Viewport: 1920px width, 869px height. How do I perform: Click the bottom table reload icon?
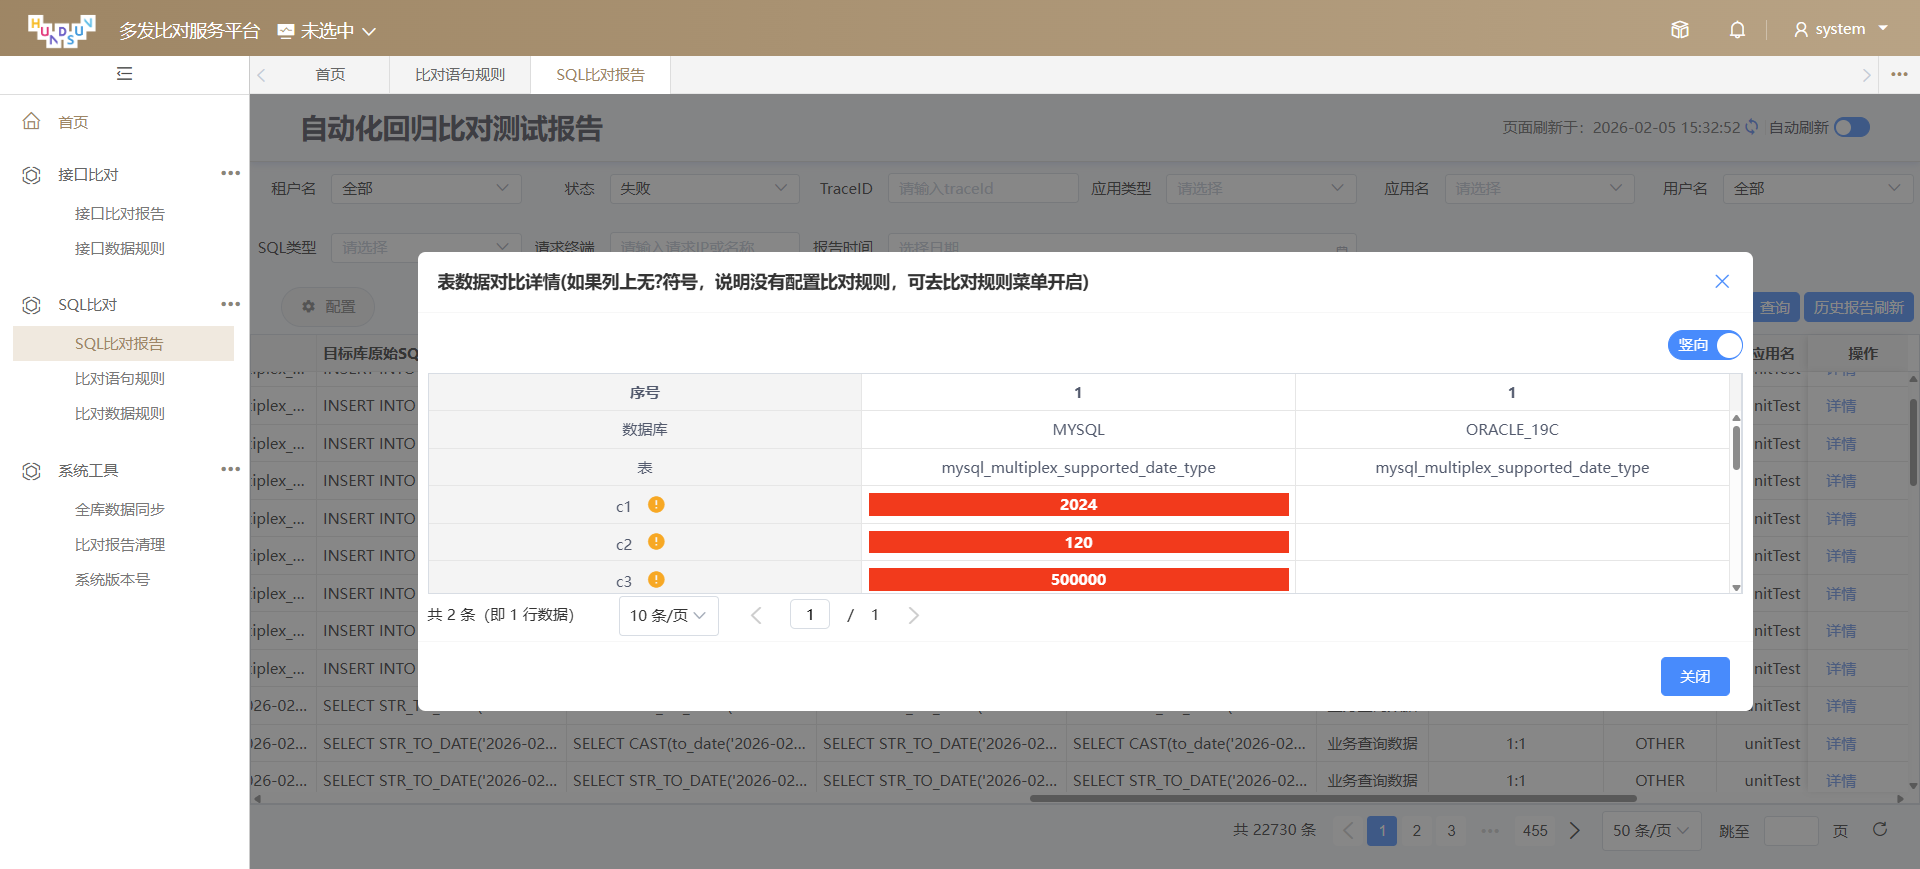pos(1880,830)
